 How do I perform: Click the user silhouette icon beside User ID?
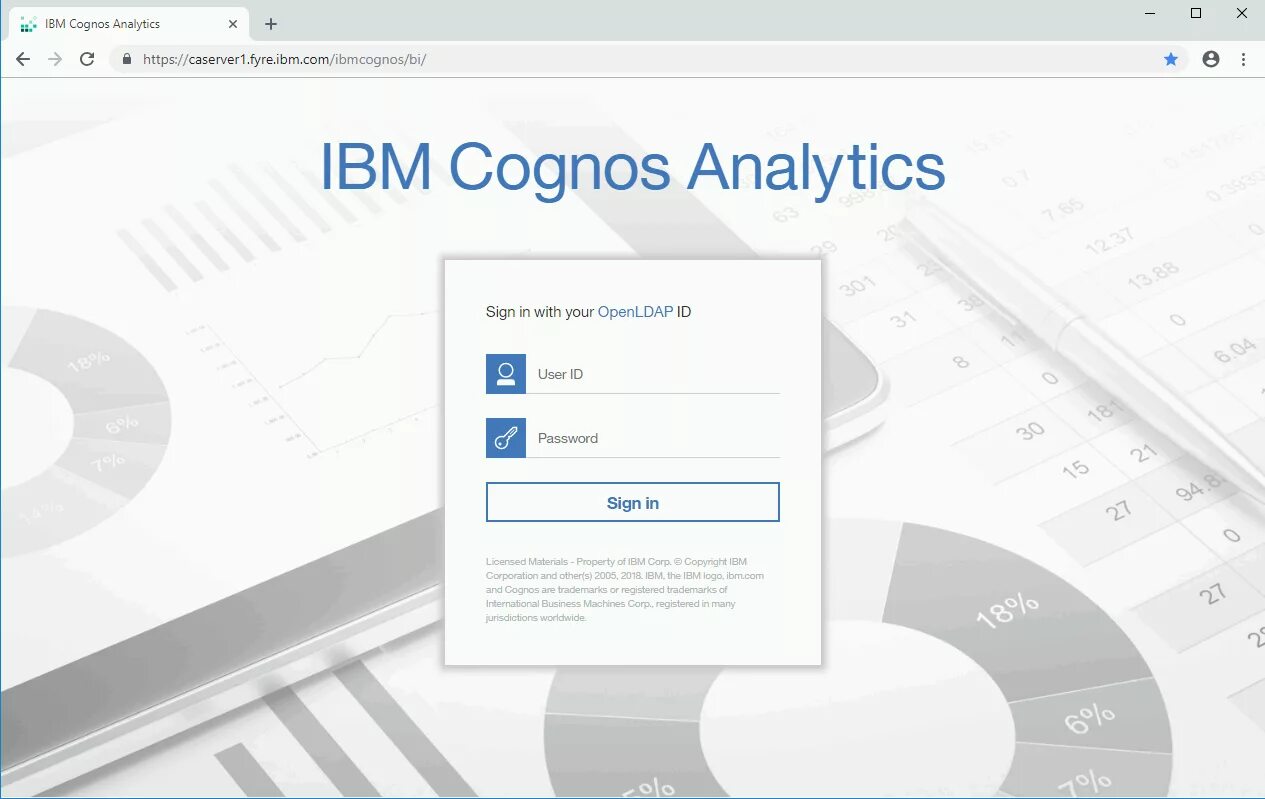[506, 374]
